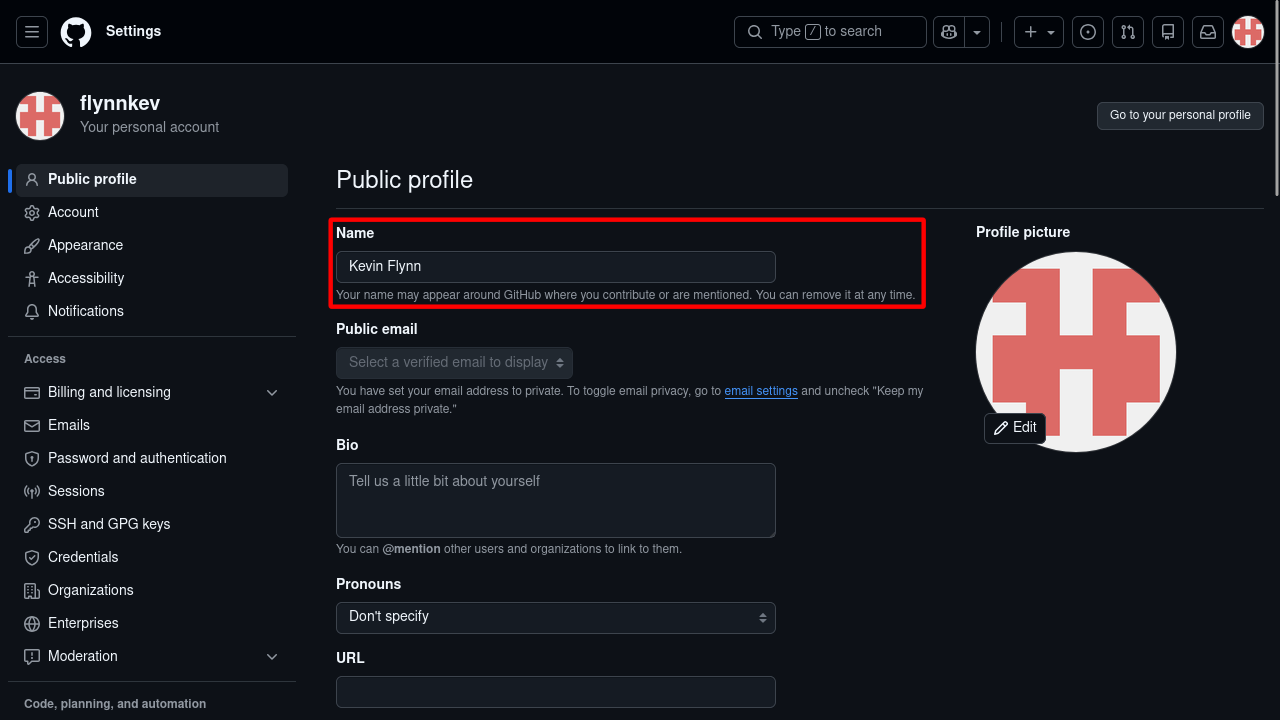Open SSH and GPG keys page
The width and height of the screenshot is (1280, 720).
152,525
